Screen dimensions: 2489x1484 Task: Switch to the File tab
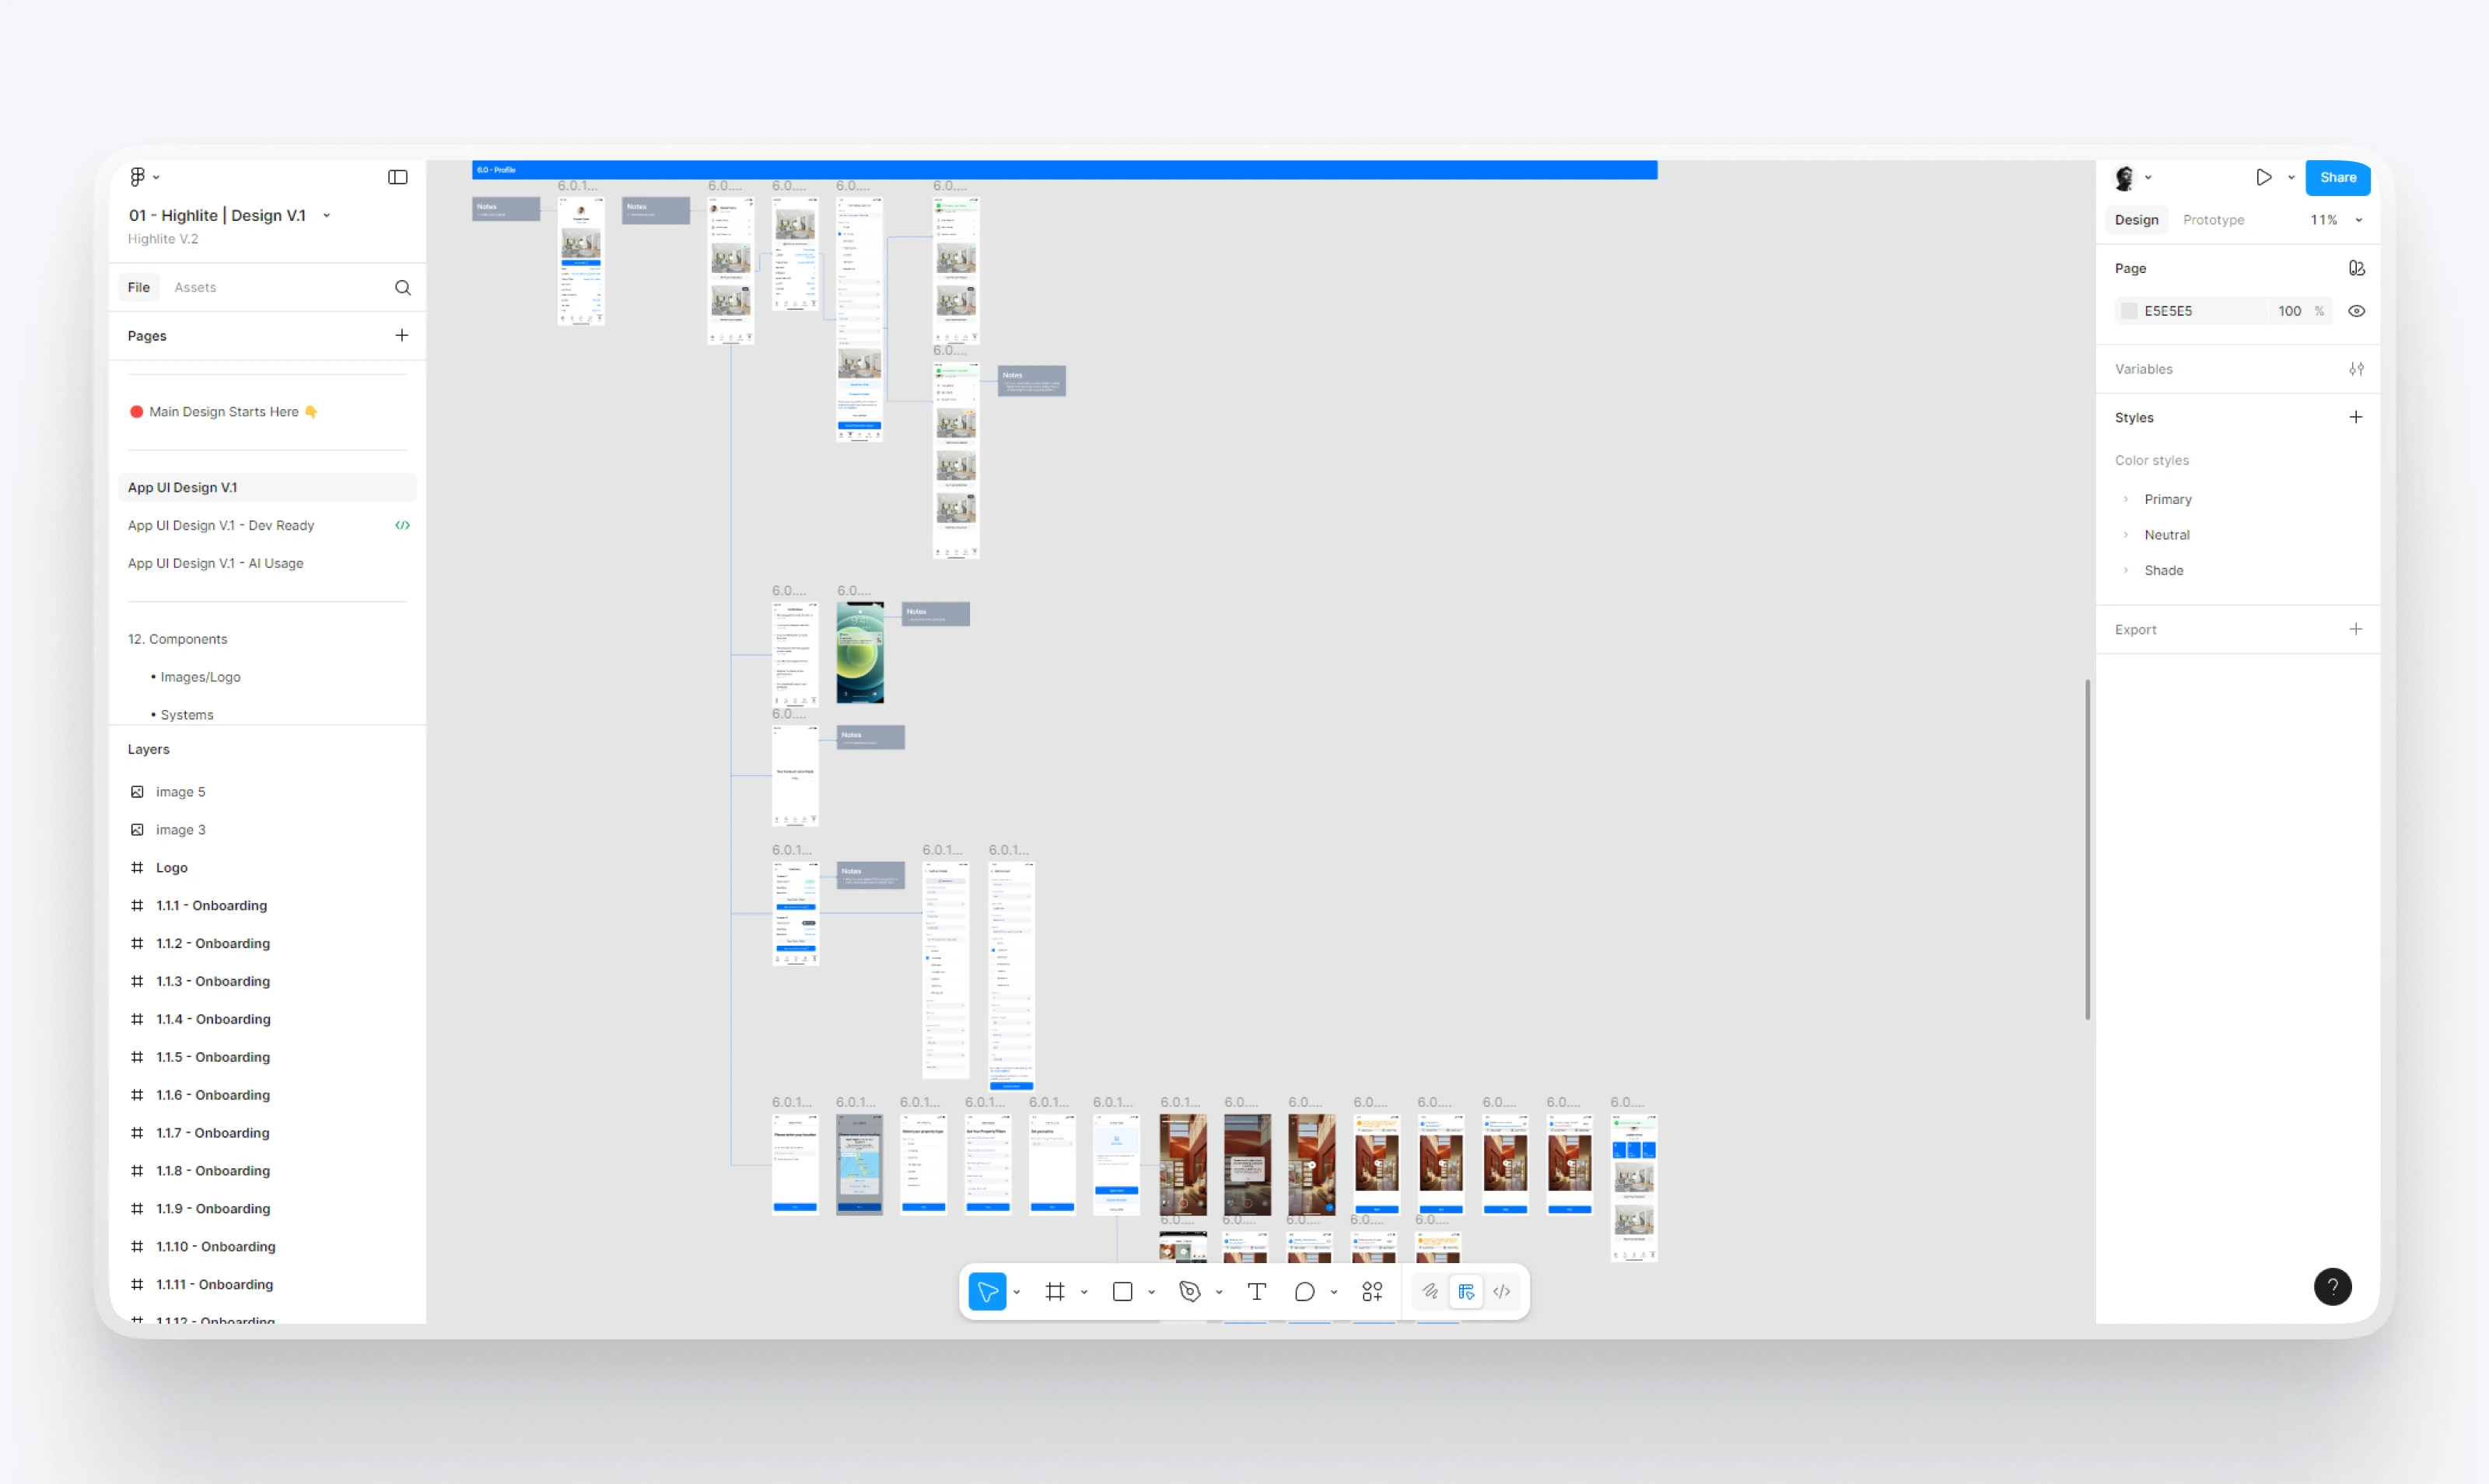[139, 288]
